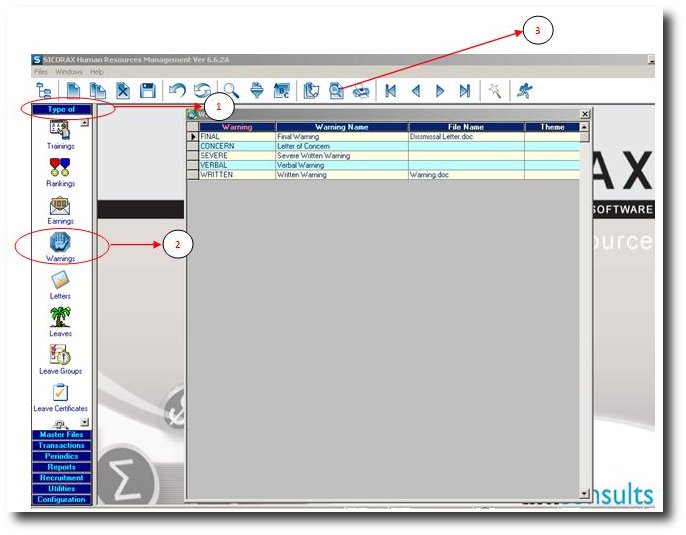This screenshot has height=535, width=686.
Task: Go to first record navigation button
Action: [x=391, y=90]
